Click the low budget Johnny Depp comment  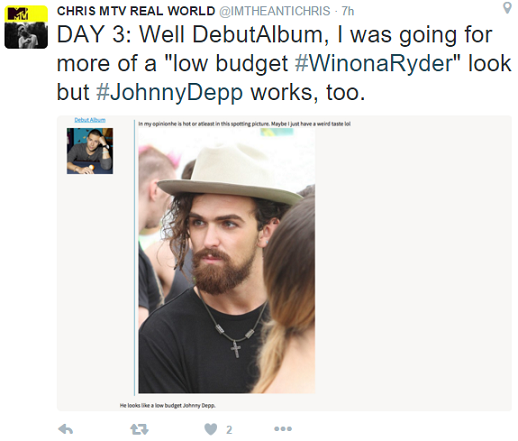click(x=168, y=405)
